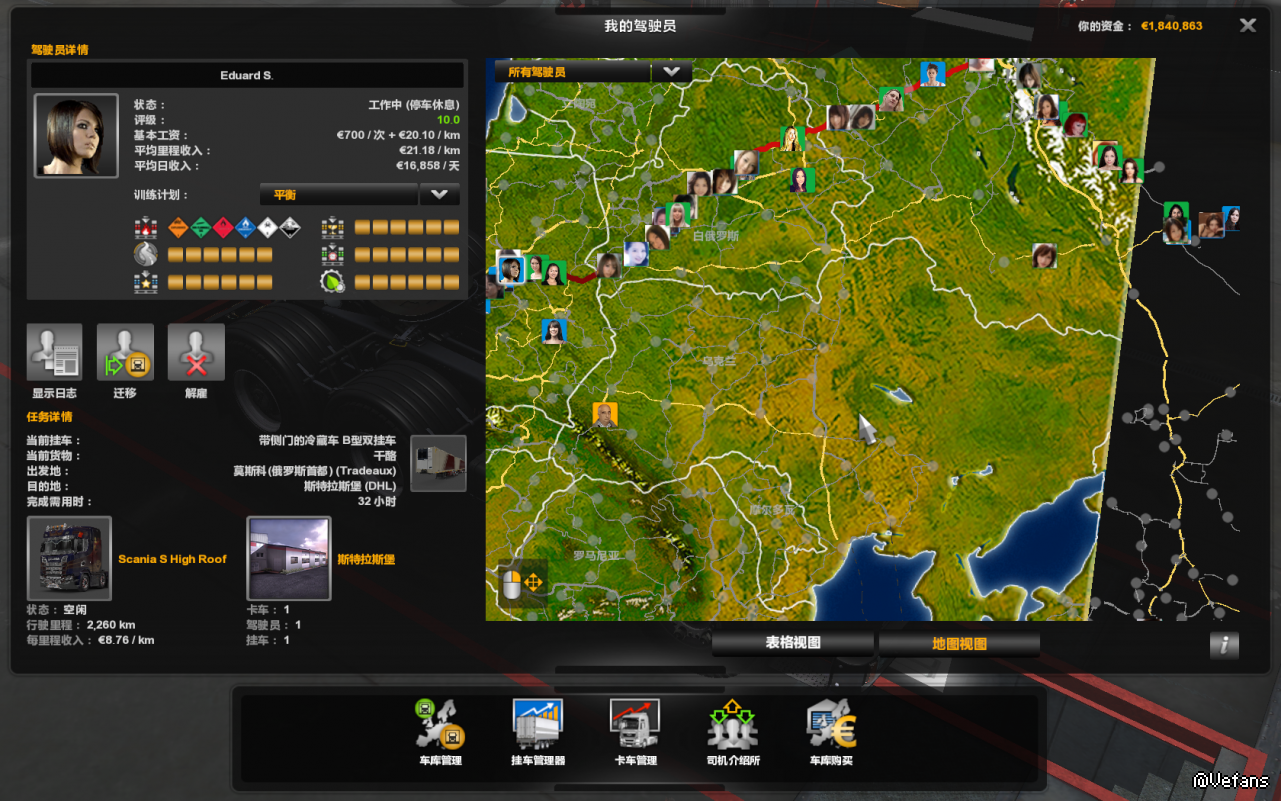Click the 摩尔多瓦 label on the map
Viewport: 1281px width, 801px height.
(772, 510)
